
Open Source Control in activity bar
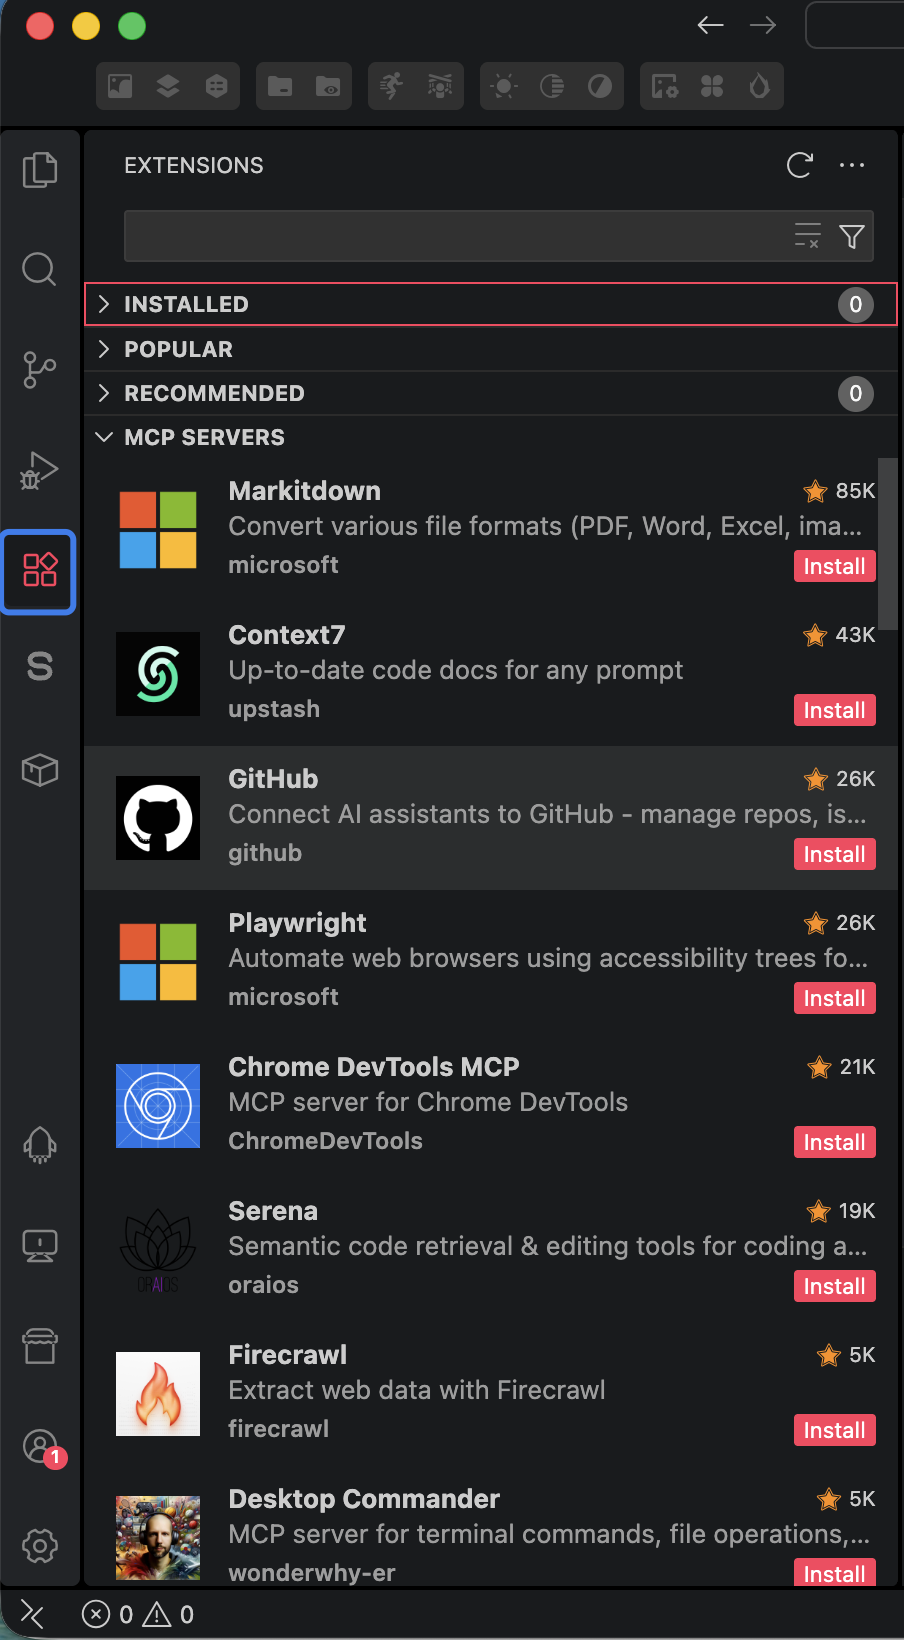point(40,370)
